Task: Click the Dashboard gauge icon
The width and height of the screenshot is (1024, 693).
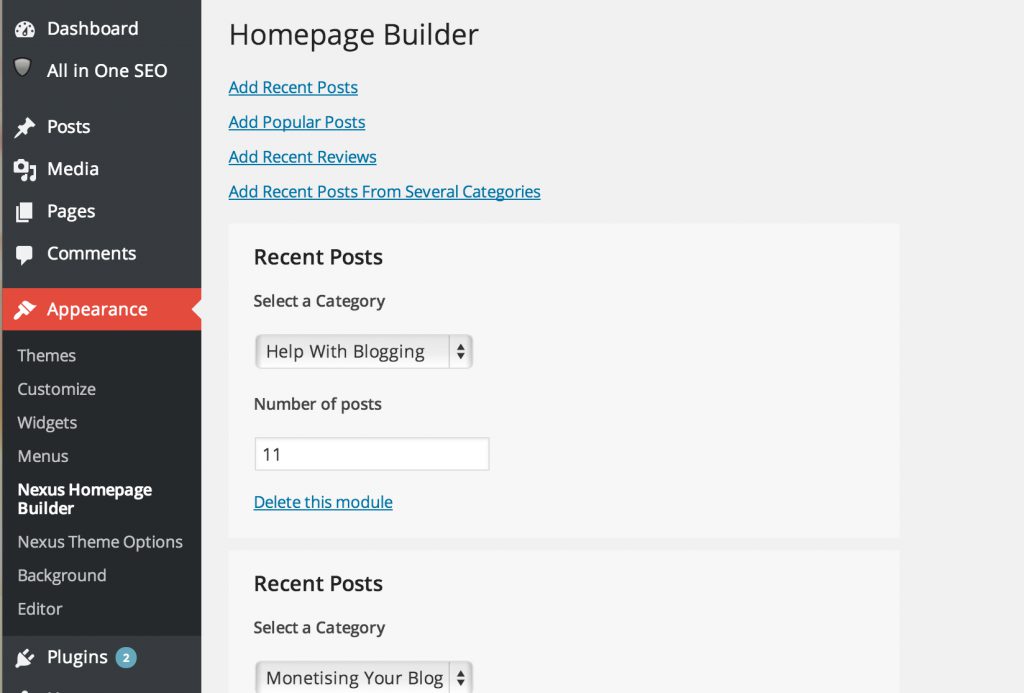Action: tap(24, 29)
